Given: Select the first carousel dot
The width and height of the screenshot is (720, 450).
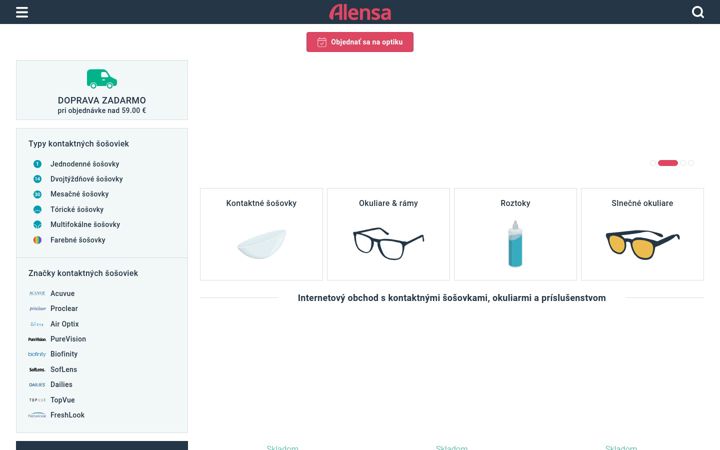Looking at the screenshot, I should click(x=653, y=163).
